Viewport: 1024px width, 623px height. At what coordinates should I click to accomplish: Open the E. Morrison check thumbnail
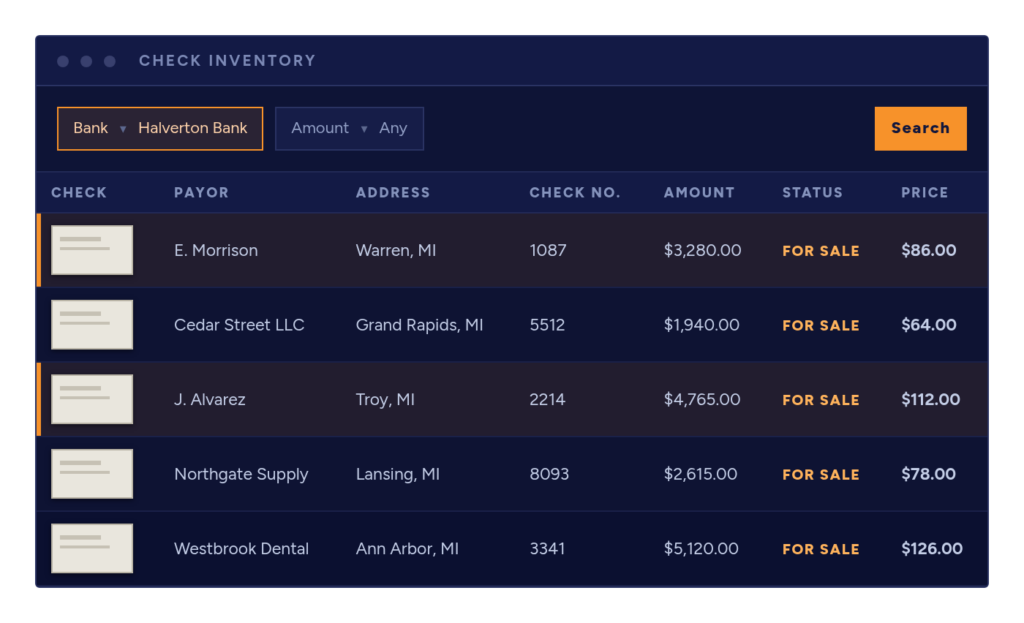pos(92,250)
